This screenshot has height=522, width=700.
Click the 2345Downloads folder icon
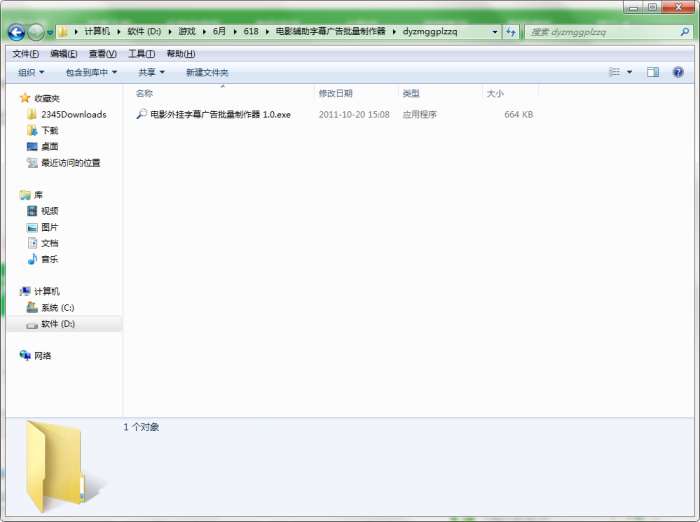(x=31, y=114)
